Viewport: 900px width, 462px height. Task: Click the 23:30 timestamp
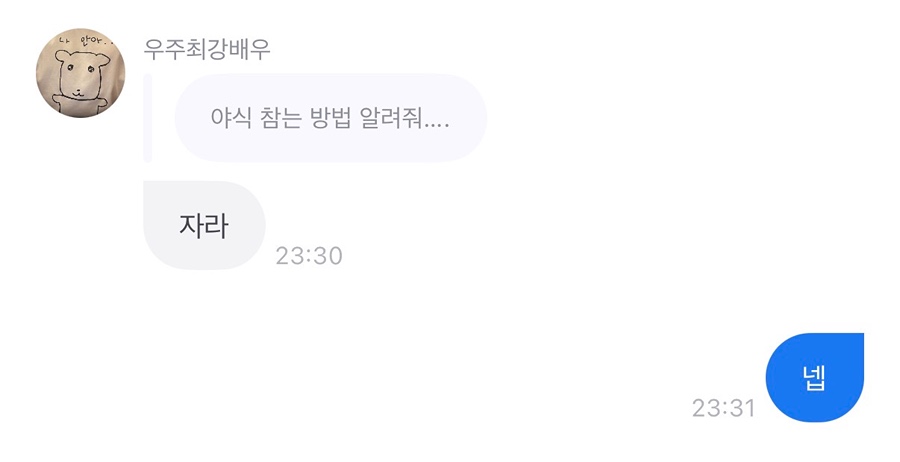pos(309,256)
